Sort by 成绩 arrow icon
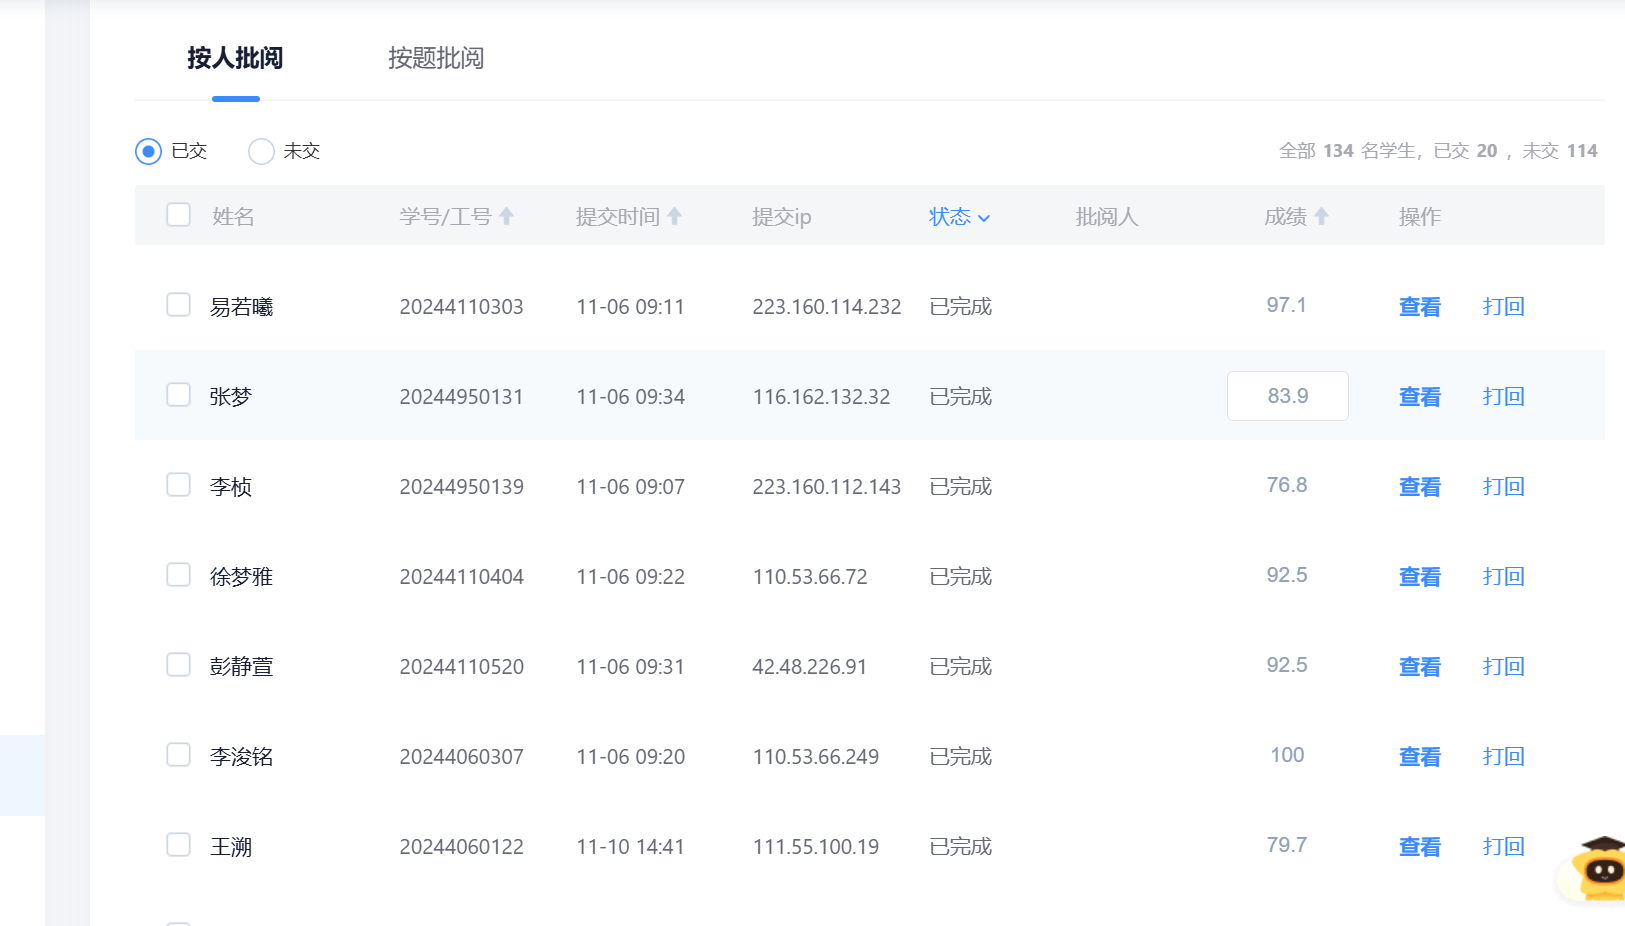Image resolution: width=1625 pixels, height=926 pixels. pos(1321,216)
